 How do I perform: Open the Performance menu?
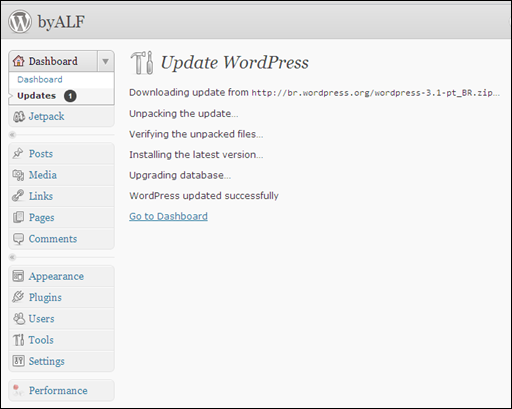tap(58, 390)
